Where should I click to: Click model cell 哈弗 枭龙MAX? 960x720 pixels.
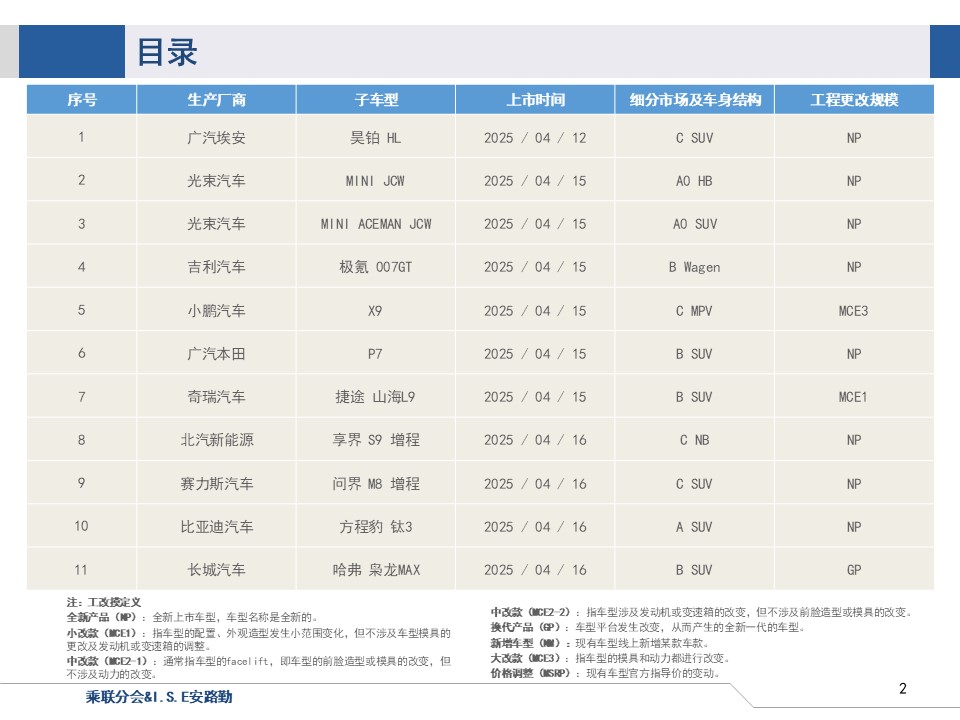[376, 569]
